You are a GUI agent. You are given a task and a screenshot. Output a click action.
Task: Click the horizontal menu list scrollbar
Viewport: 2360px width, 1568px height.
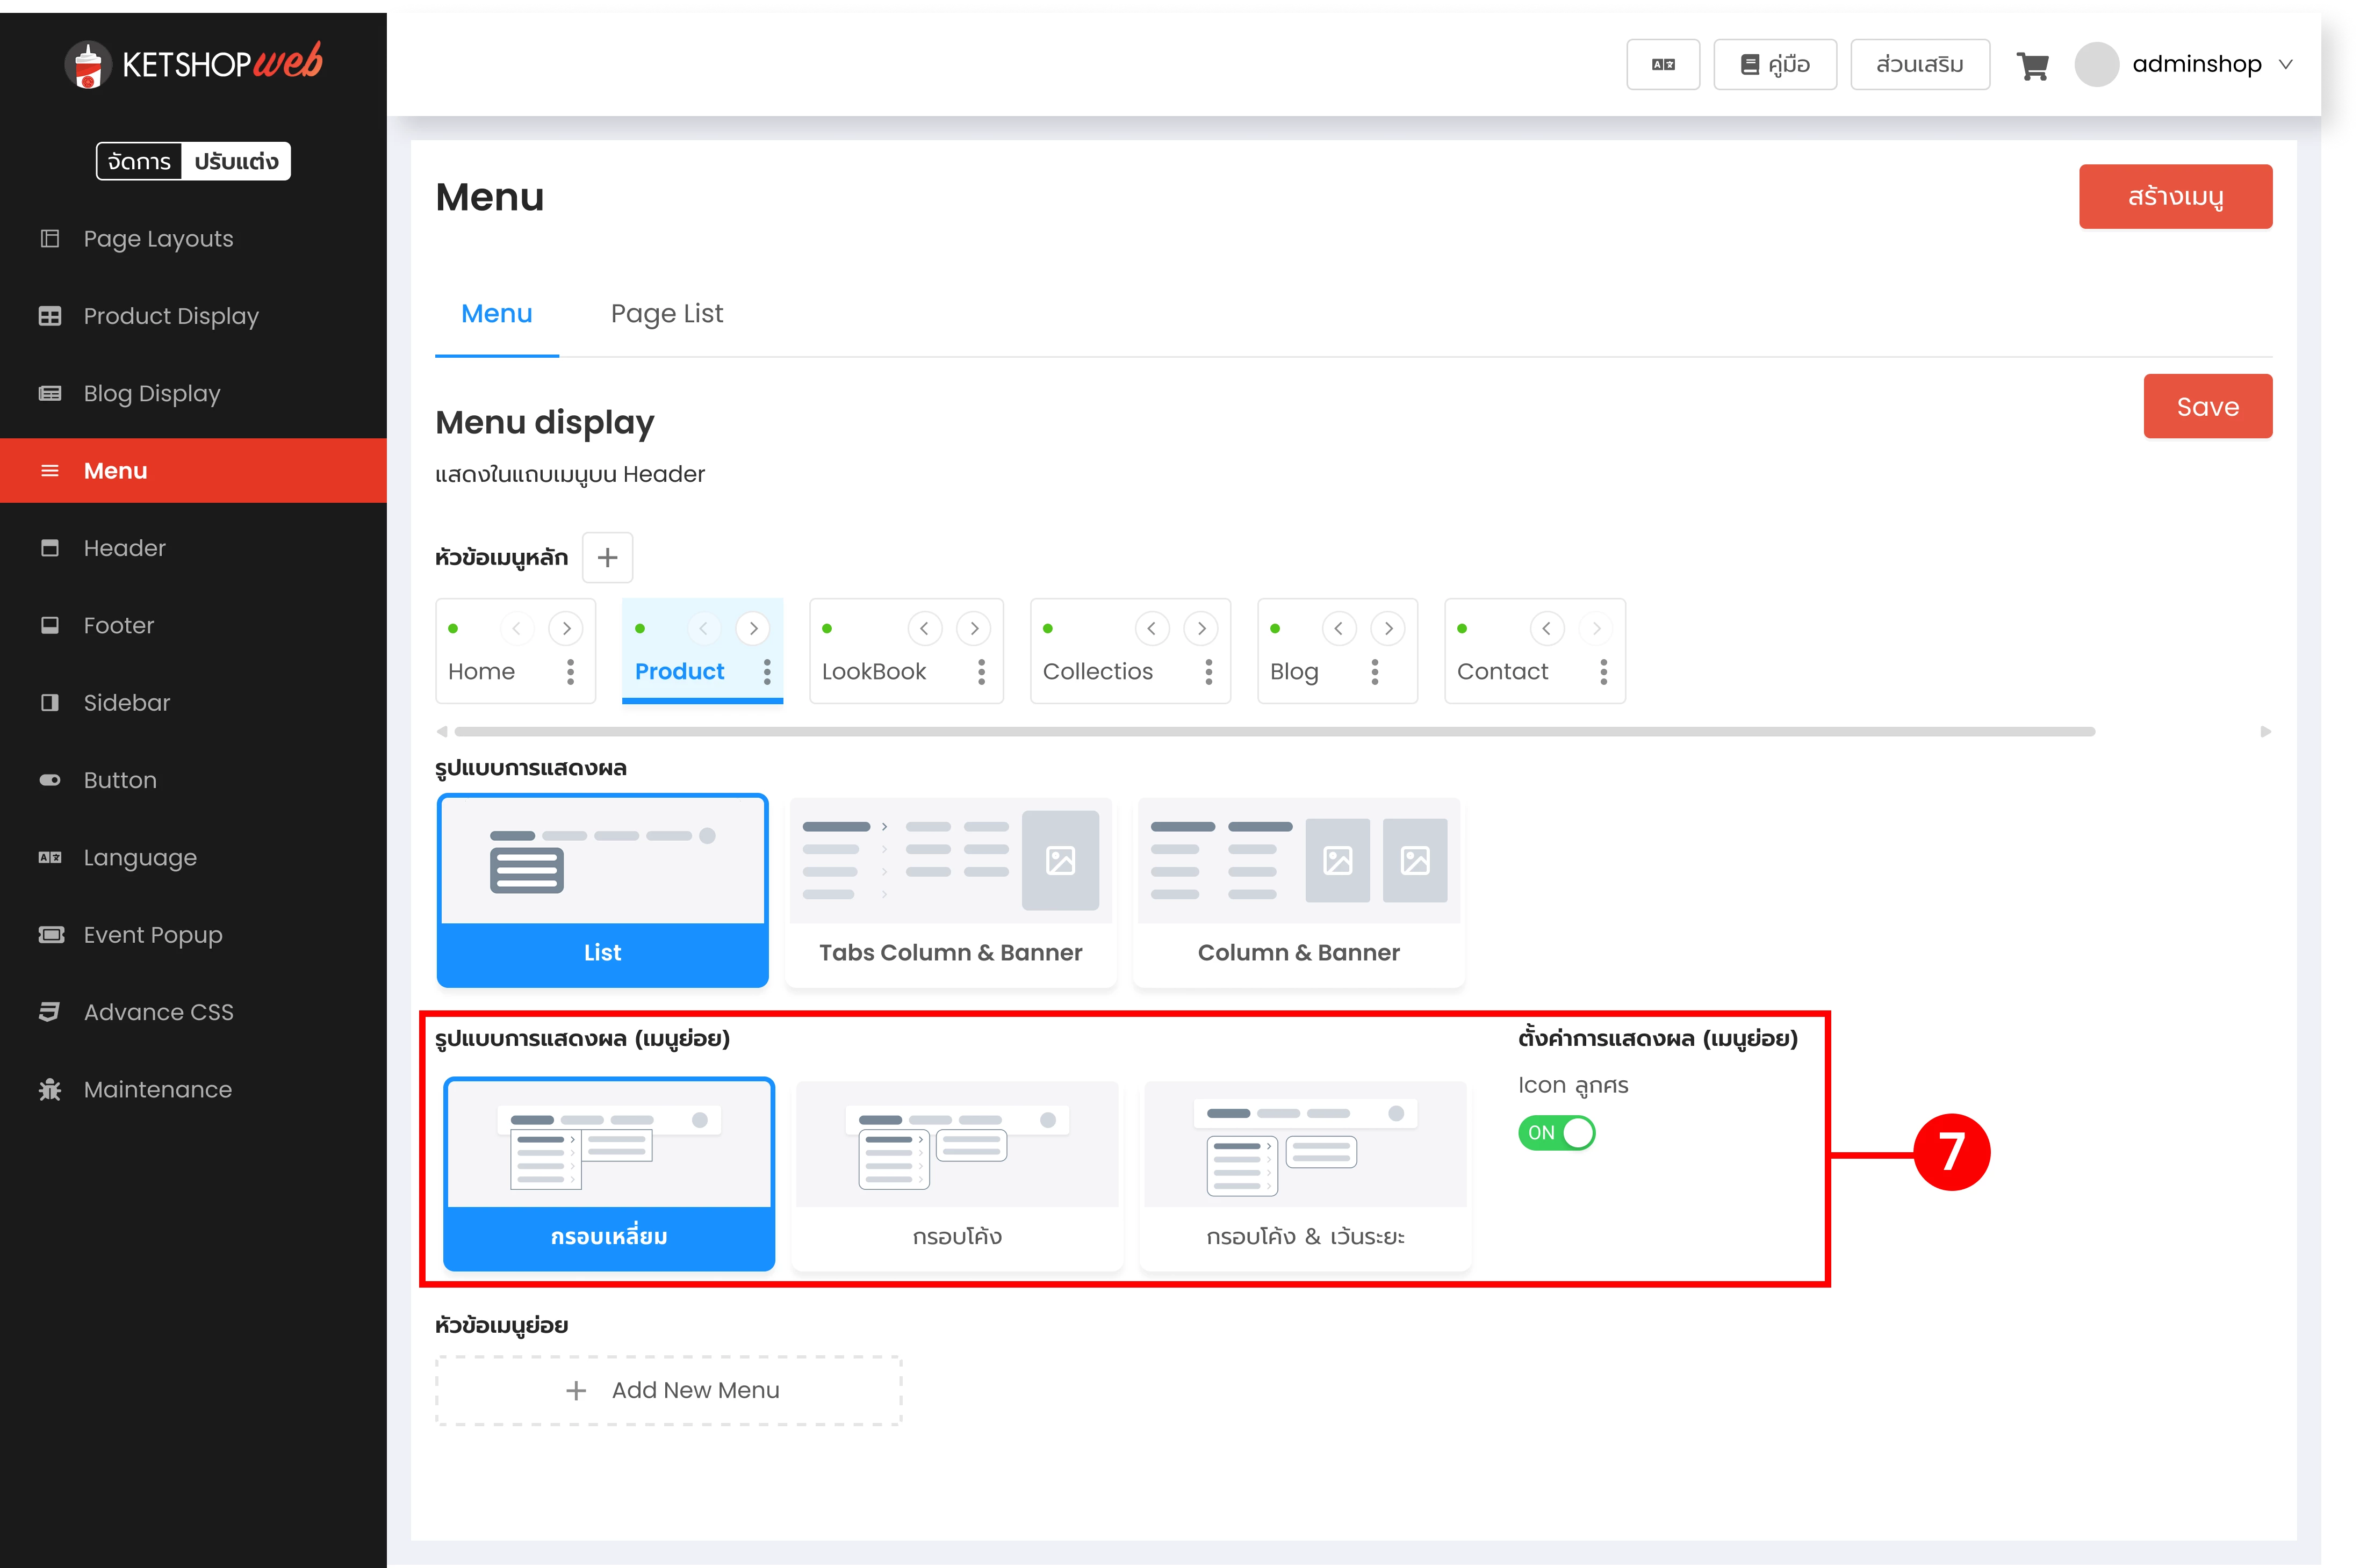click(1274, 732)
